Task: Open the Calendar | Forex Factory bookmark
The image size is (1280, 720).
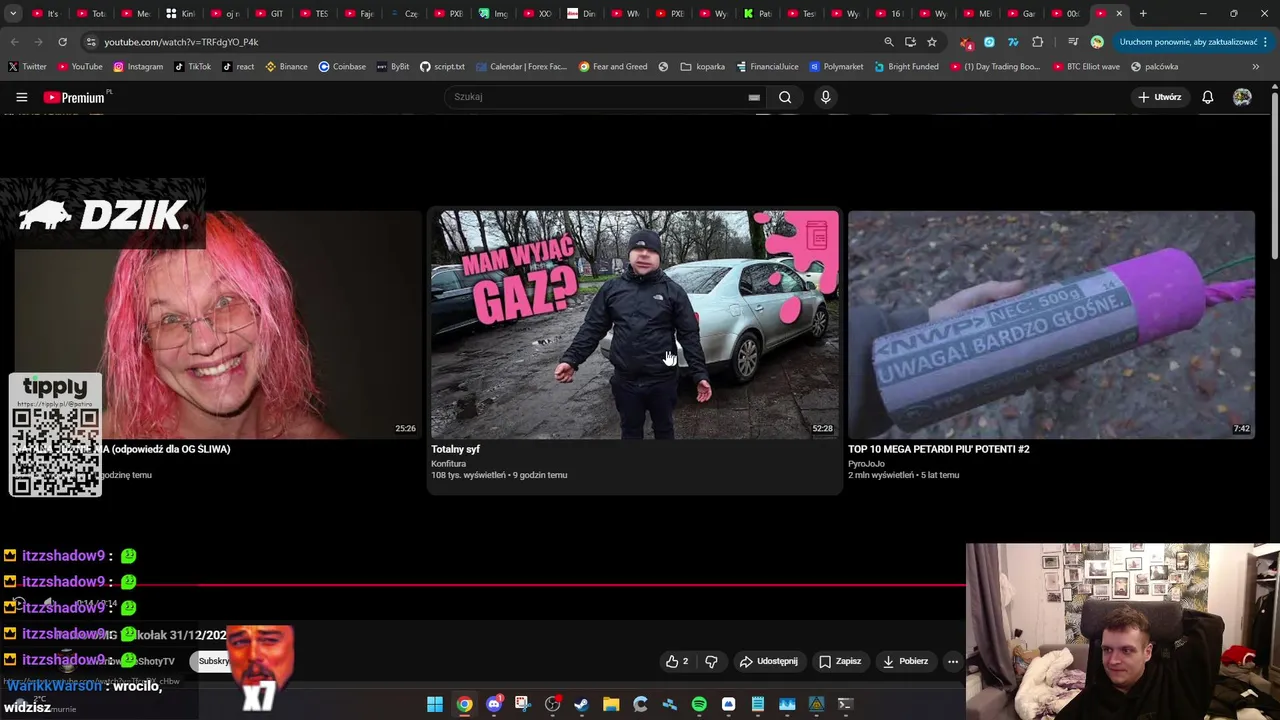Action: pos(521,66)
